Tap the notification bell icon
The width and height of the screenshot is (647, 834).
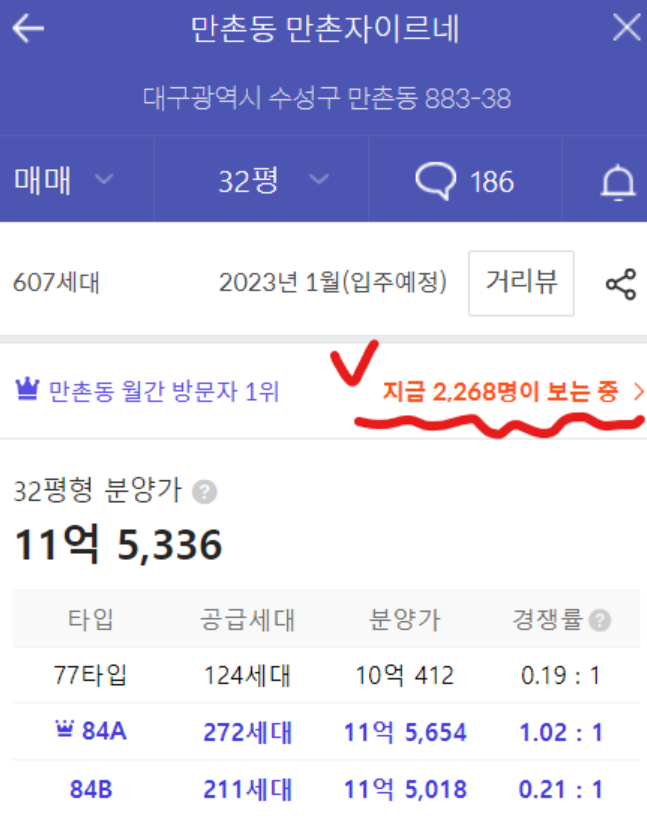(618, 181)
